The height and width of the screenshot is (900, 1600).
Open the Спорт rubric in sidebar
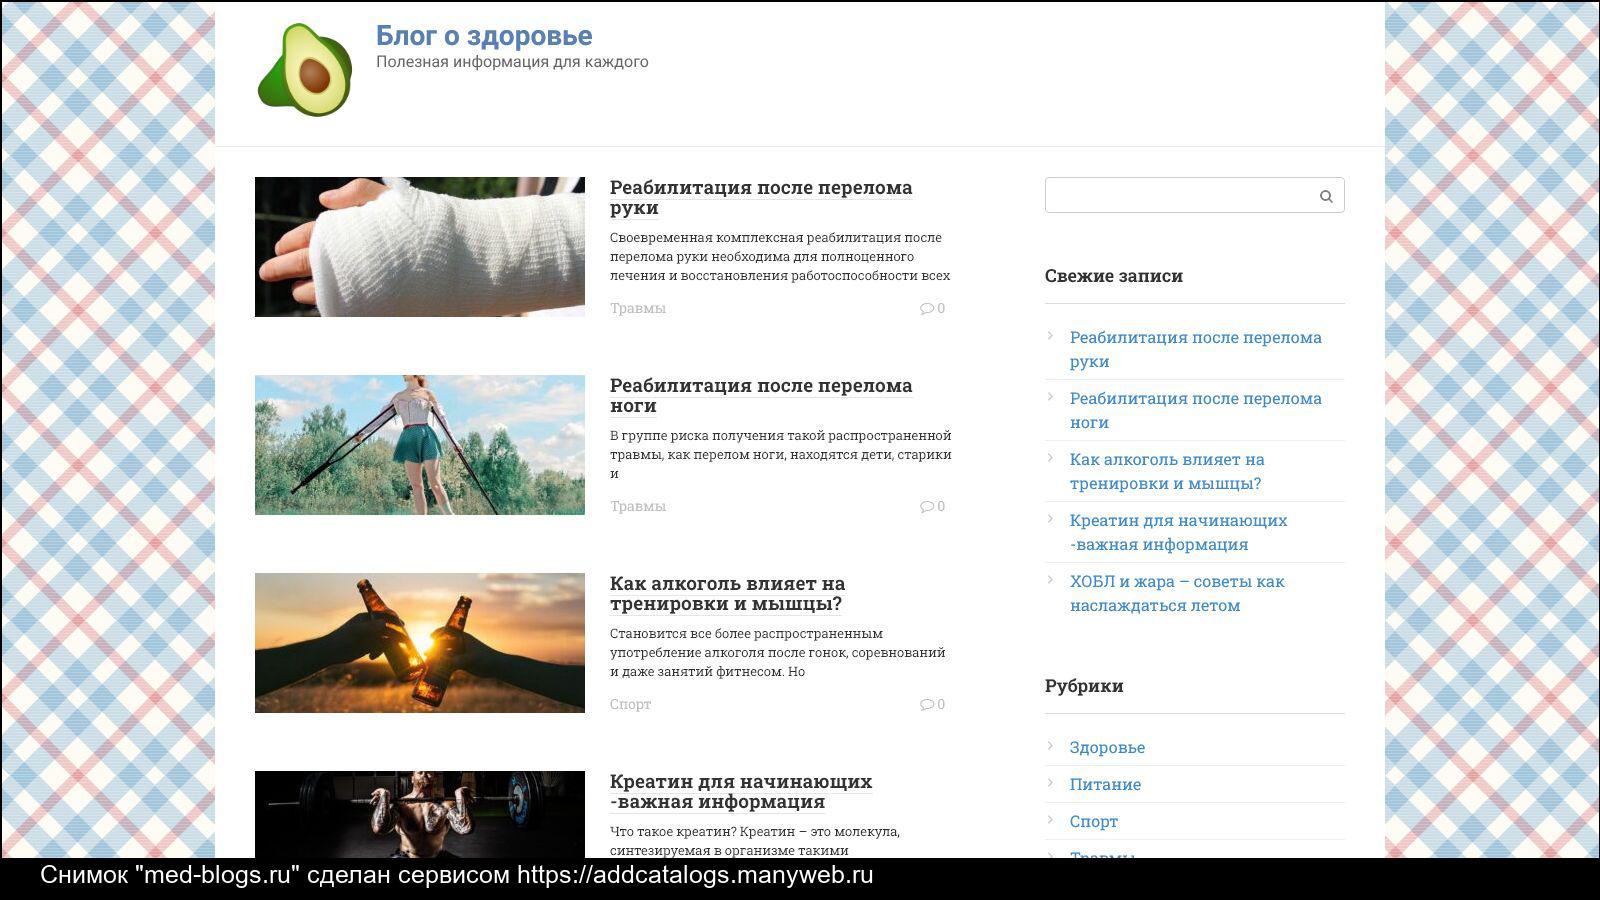point(1094,821)
